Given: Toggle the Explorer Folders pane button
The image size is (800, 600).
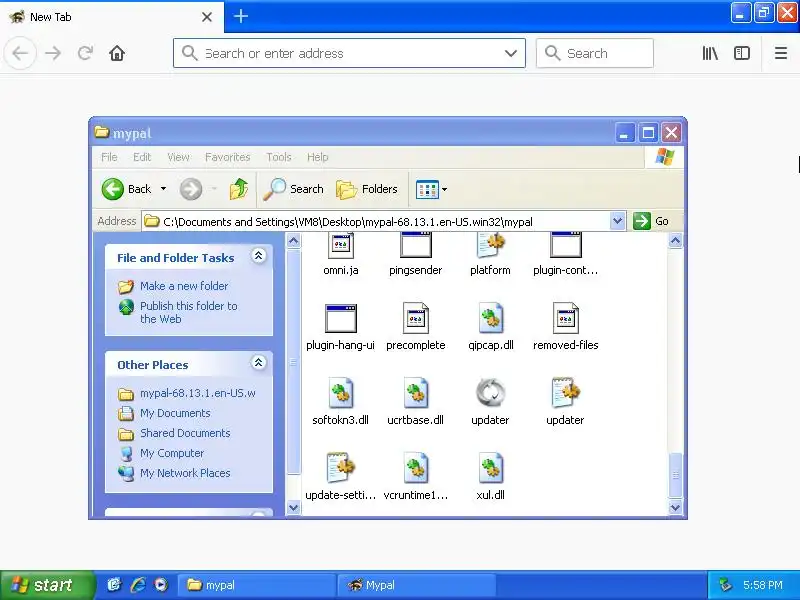Looking at the screenshot, I should (367, 189).
